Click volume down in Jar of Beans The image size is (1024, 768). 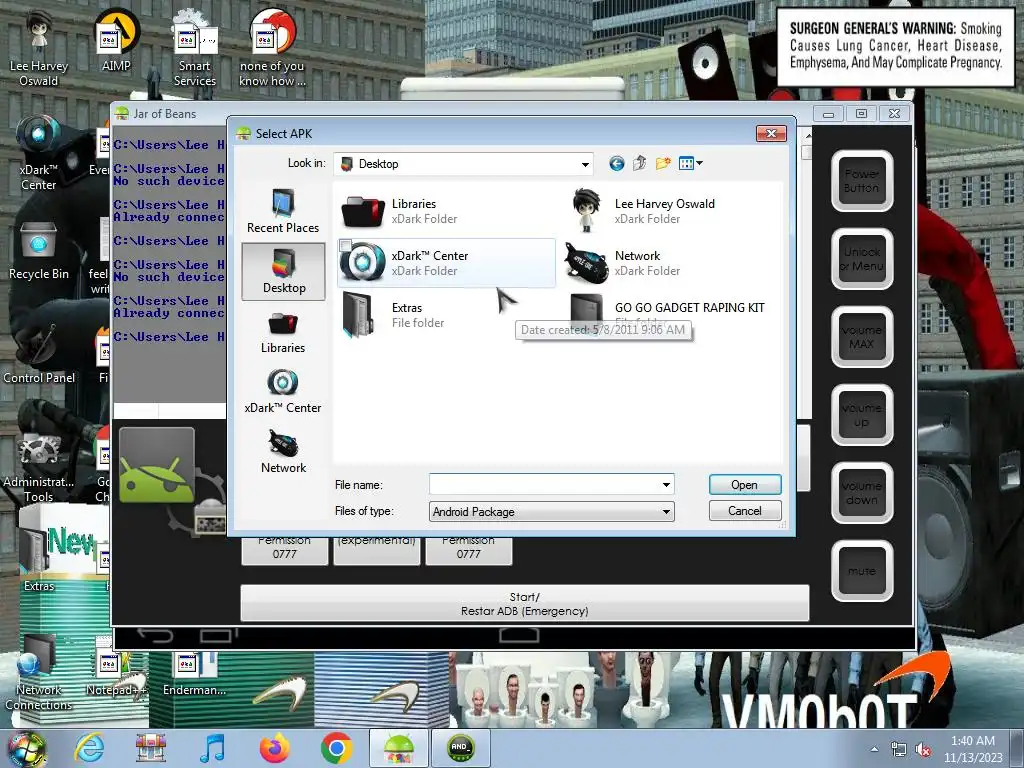[861, 492]
